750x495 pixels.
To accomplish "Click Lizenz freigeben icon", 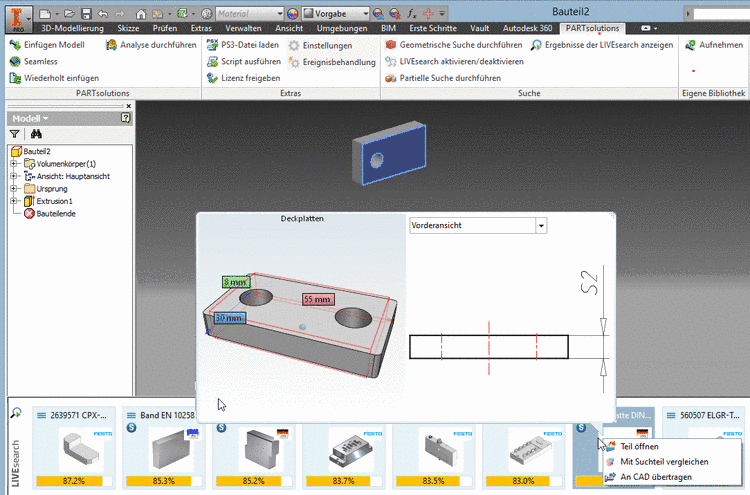I will pyautogui.click(x=212, y=78).
